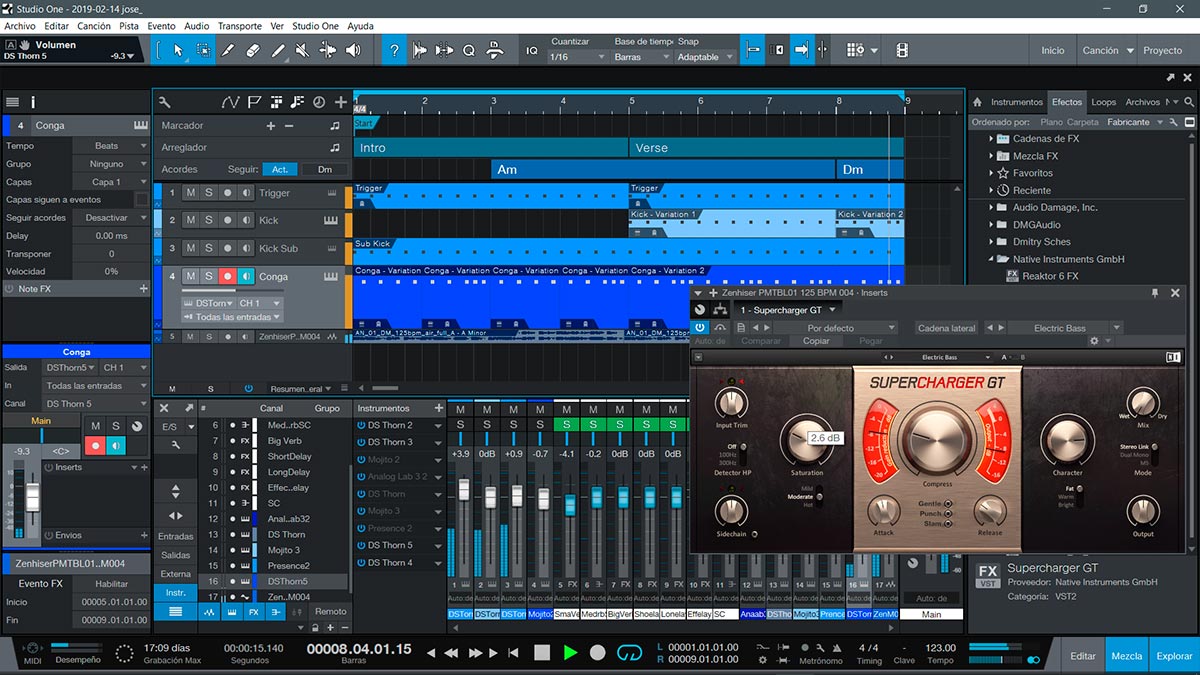
Task: Select the Mute tool in the toolbar
Action: click(x=303, y=50)
